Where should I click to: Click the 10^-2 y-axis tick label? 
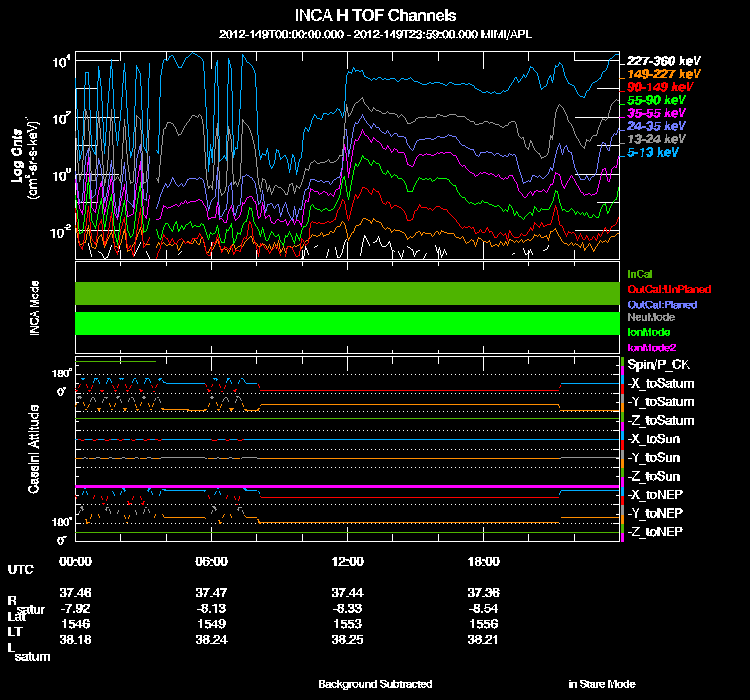(x=61, y=232)
